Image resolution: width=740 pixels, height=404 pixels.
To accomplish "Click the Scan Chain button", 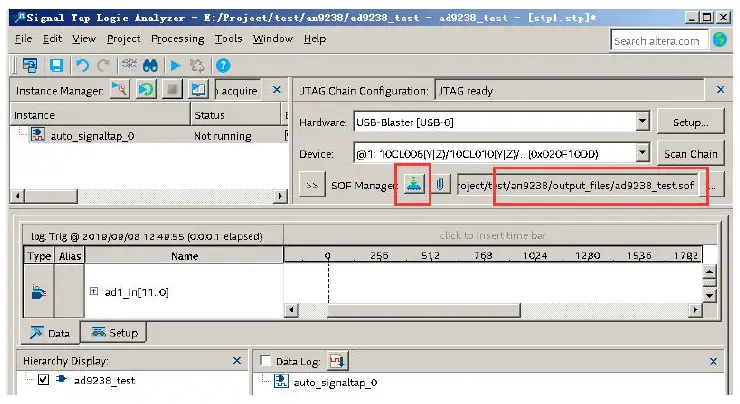I will [x=690, y=154].
